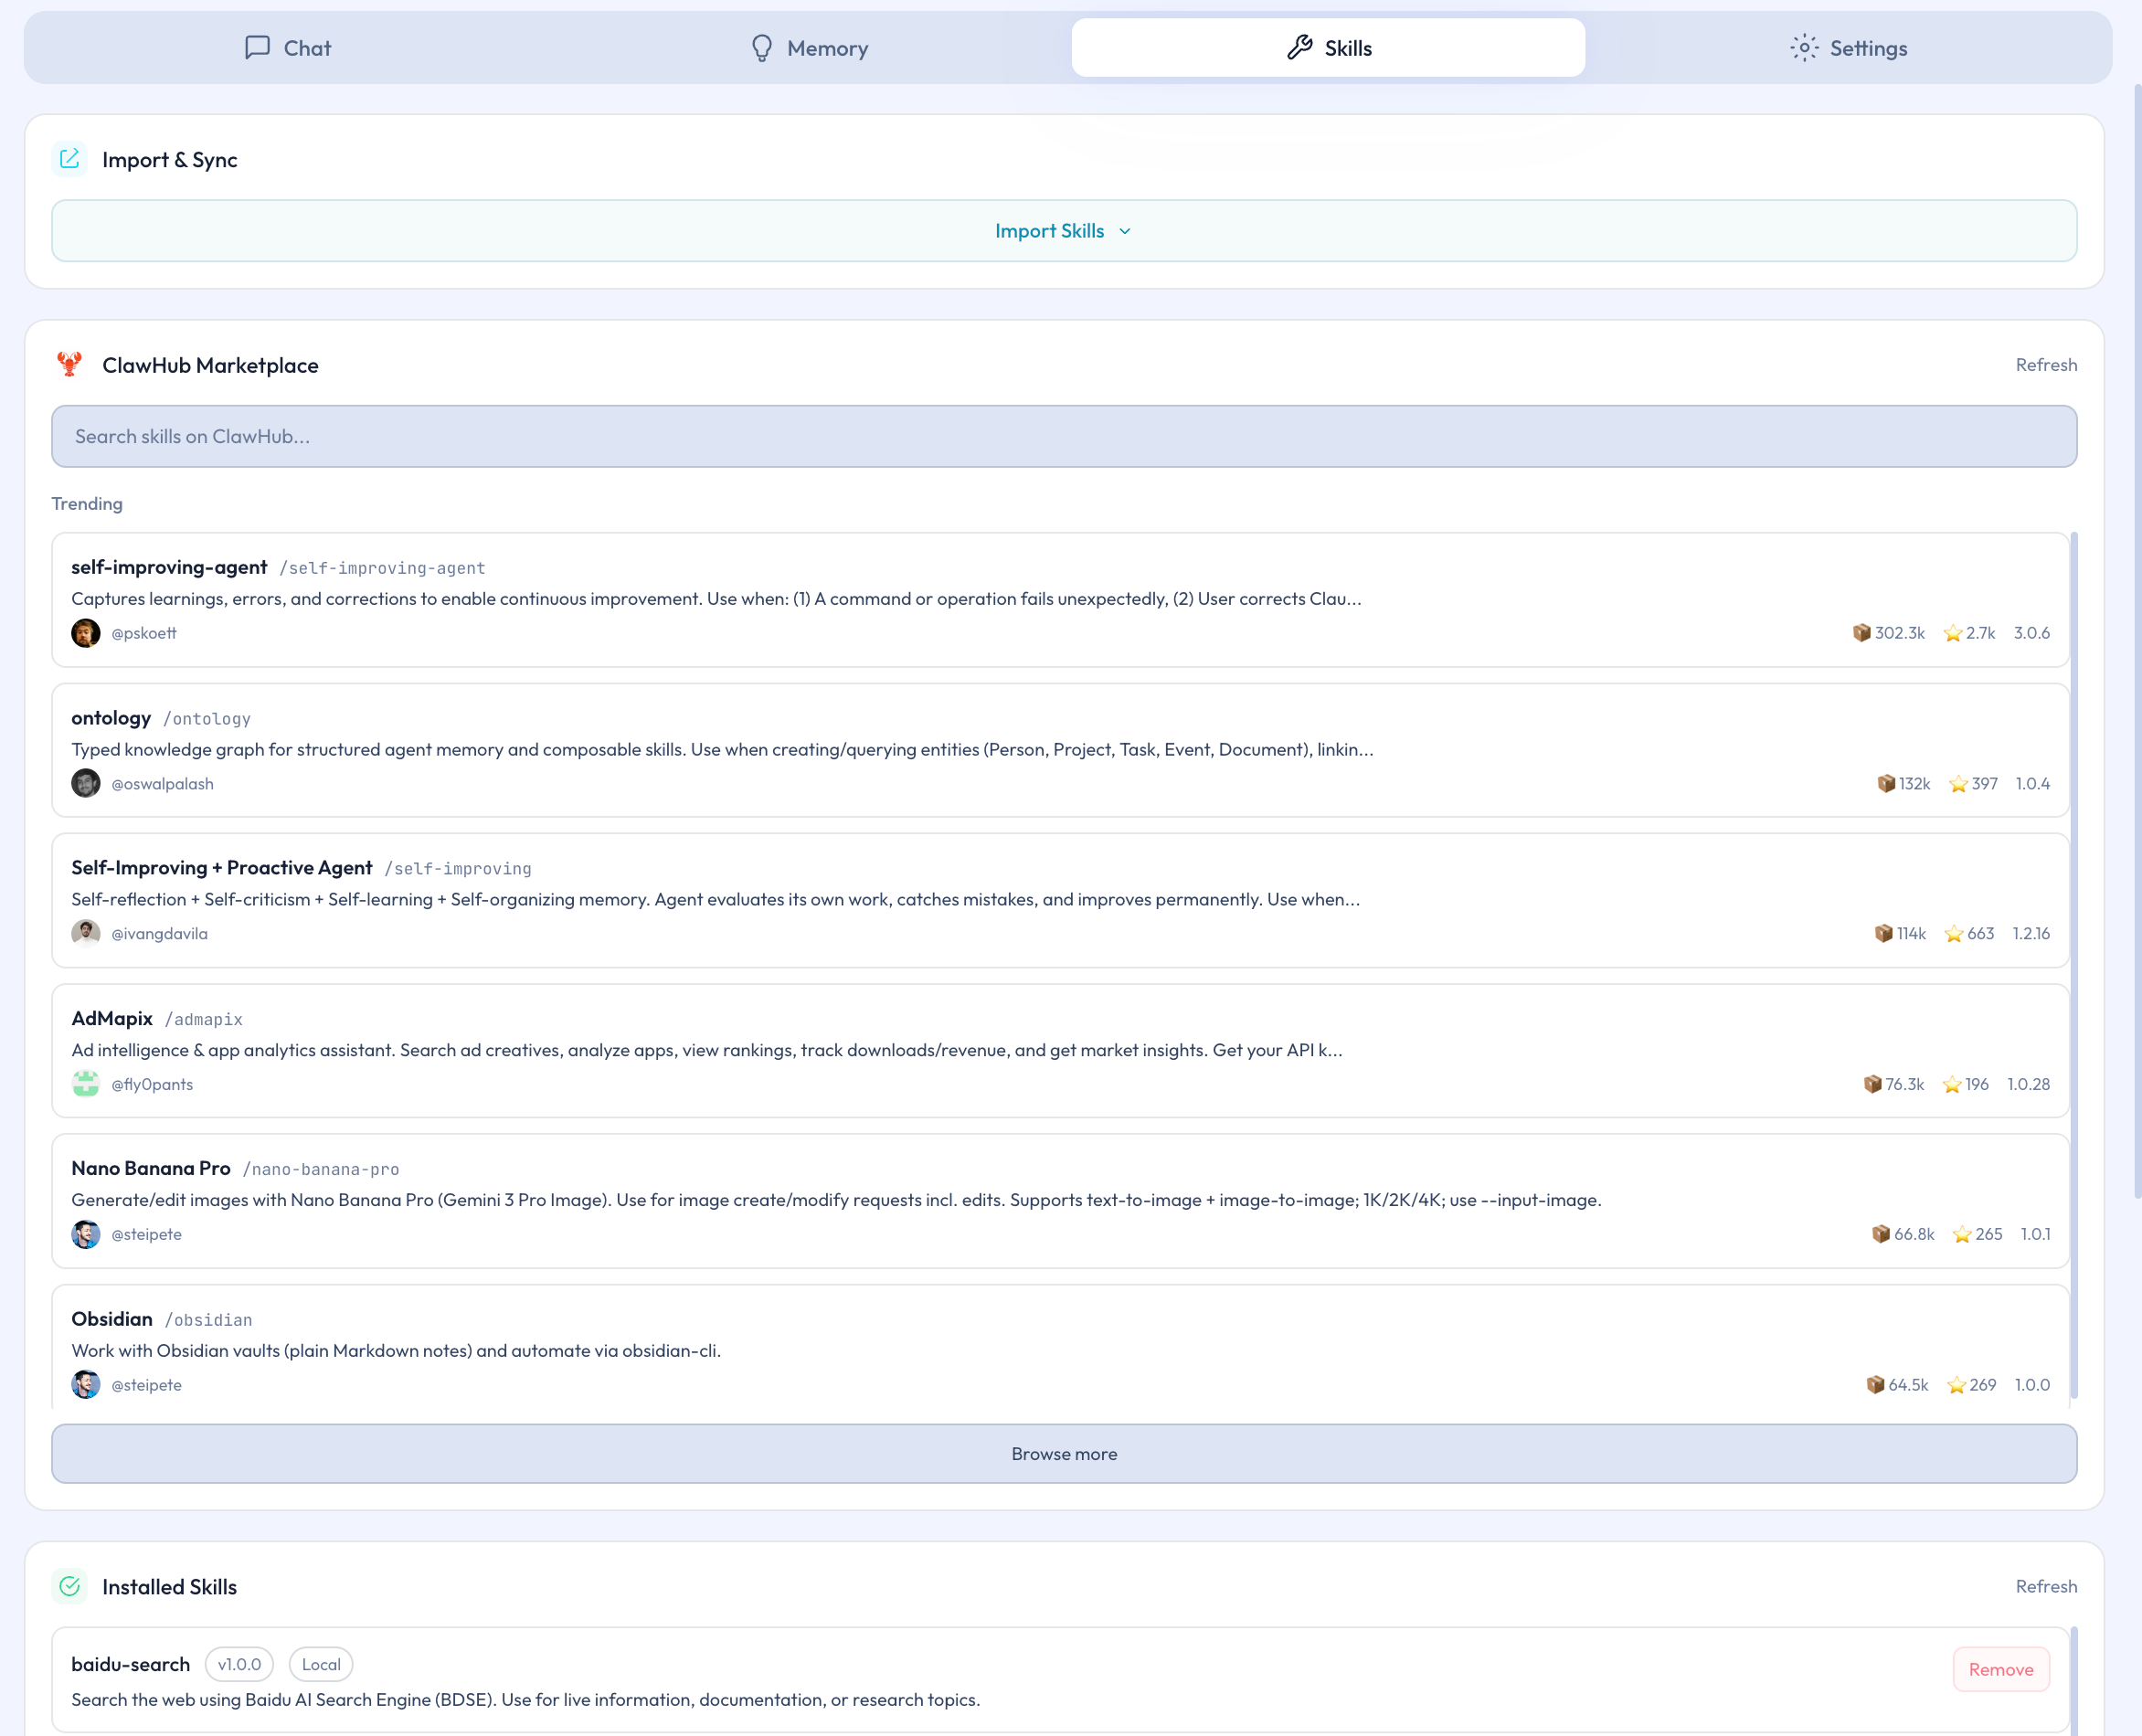Viewport: 2142px width, 1736px height.
Task: Click the downloads box icon on Obsidian
Action: tap(1875, 1385)
